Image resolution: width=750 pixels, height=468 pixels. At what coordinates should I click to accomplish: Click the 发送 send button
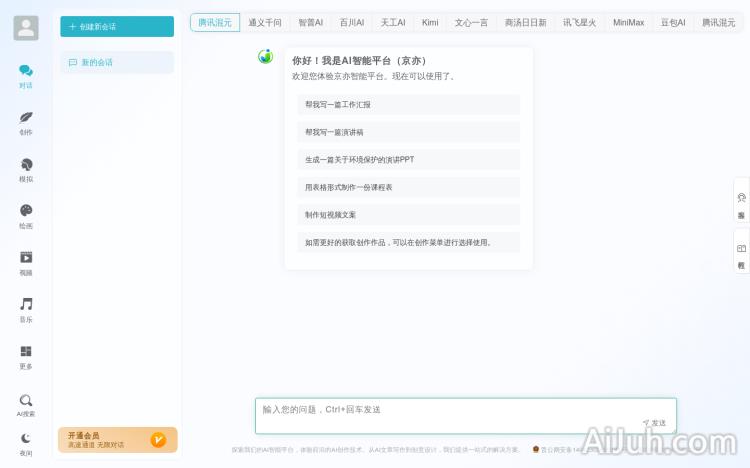coord(655,423)
